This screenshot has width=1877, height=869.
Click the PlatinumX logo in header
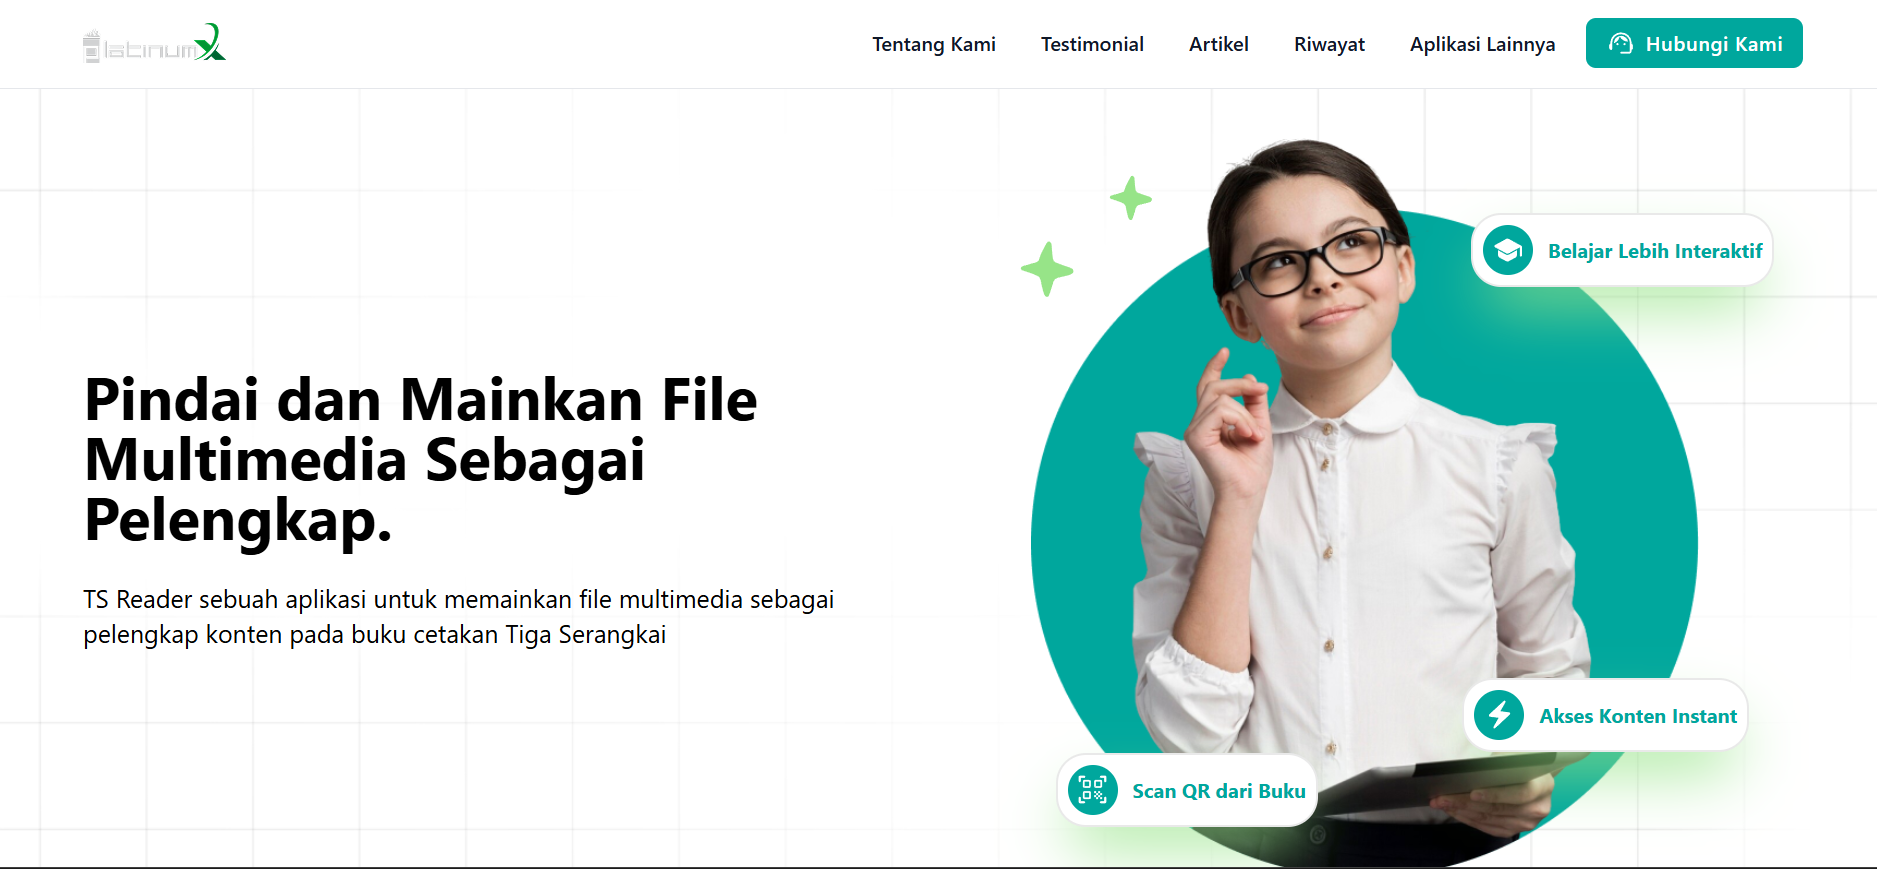(154, 43)
